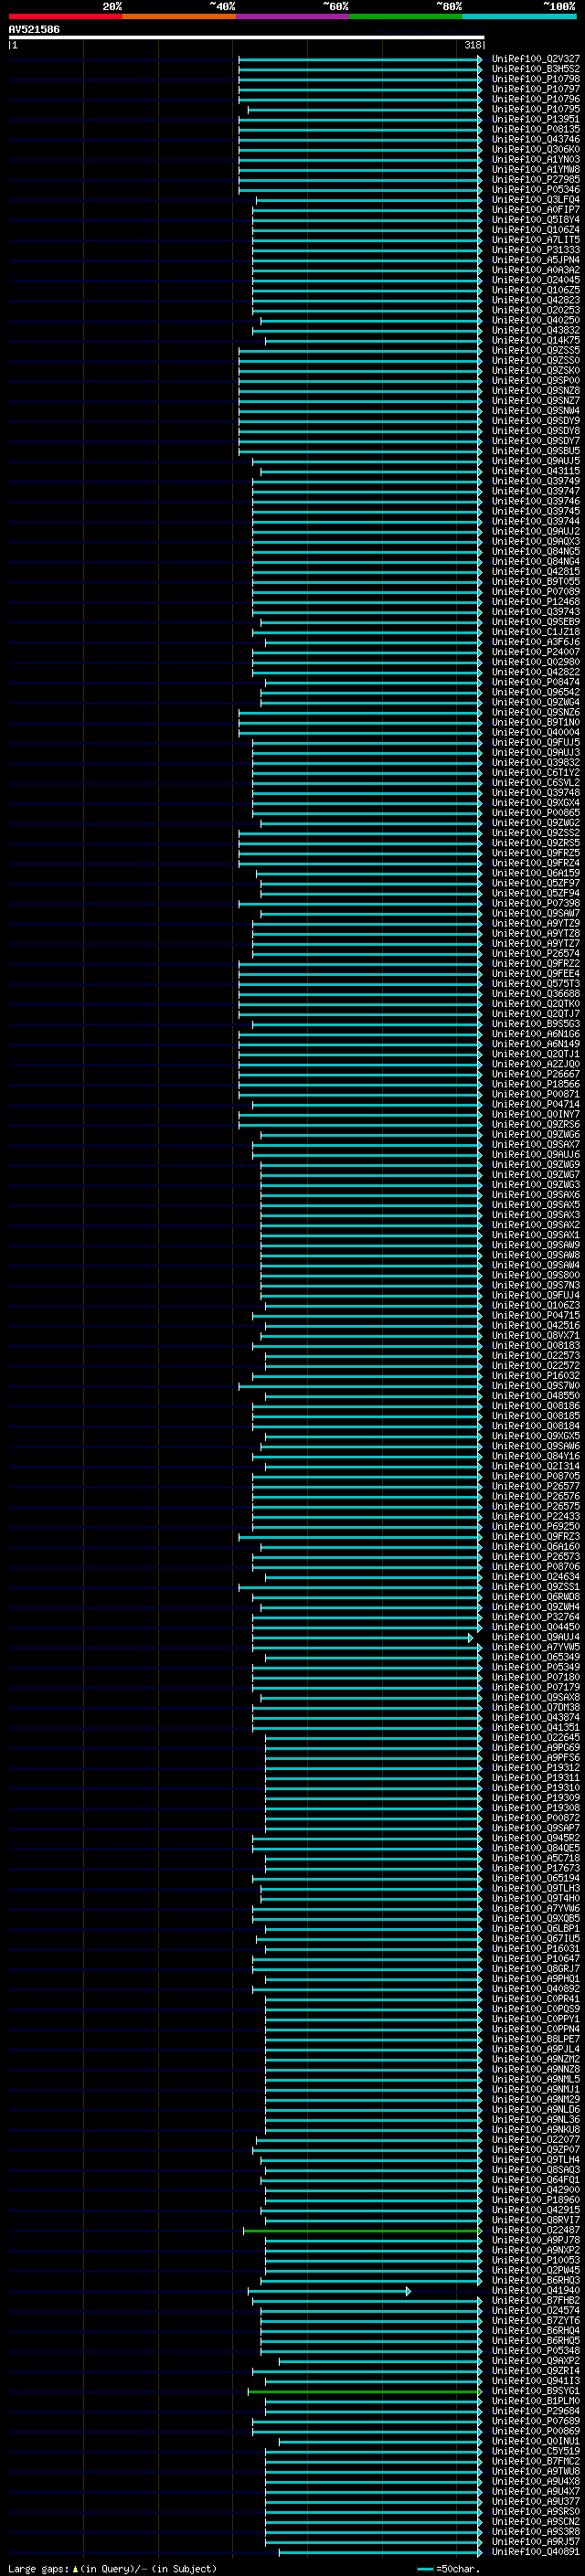
Task: Select the UniRef100_Q40250 hit label
Action: tap(536, 320)
